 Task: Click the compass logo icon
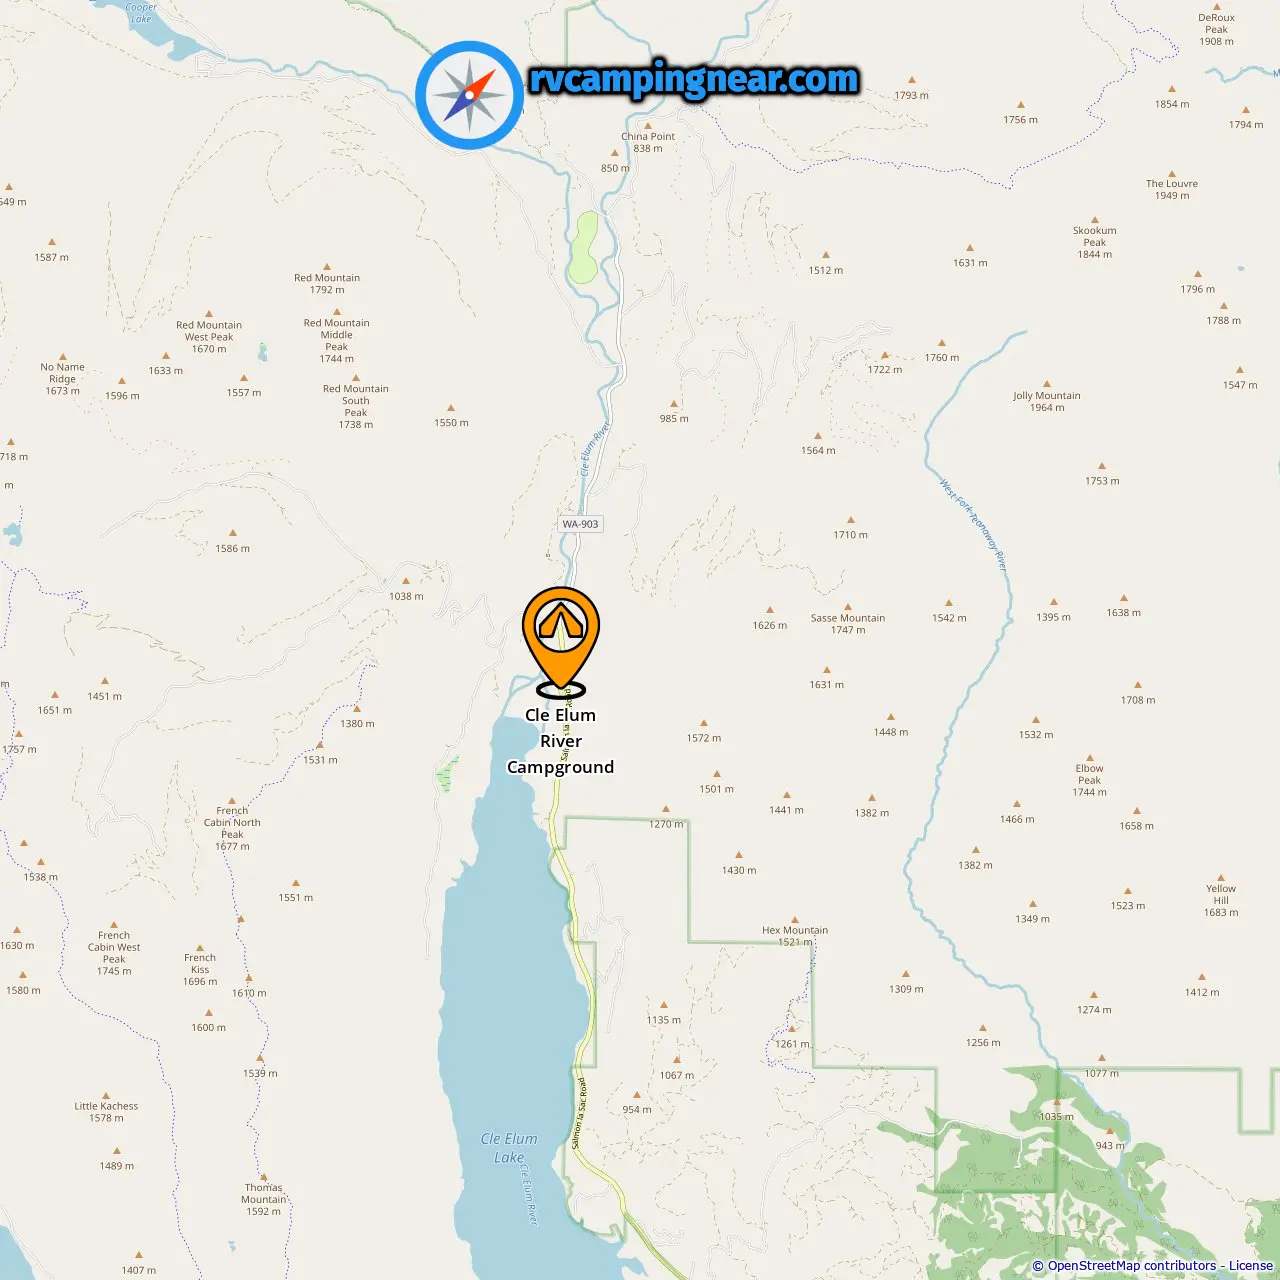469,95
